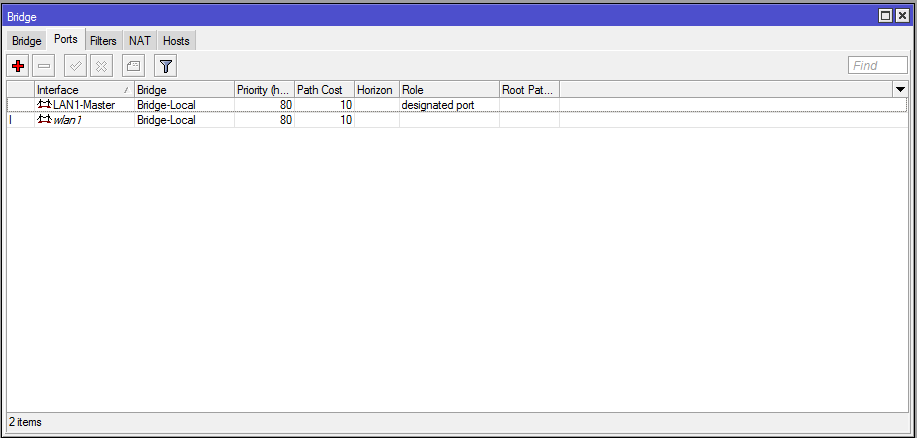Sort by the Path Cost column
Screen dimensions: 917x438
(x=323, y=90)
